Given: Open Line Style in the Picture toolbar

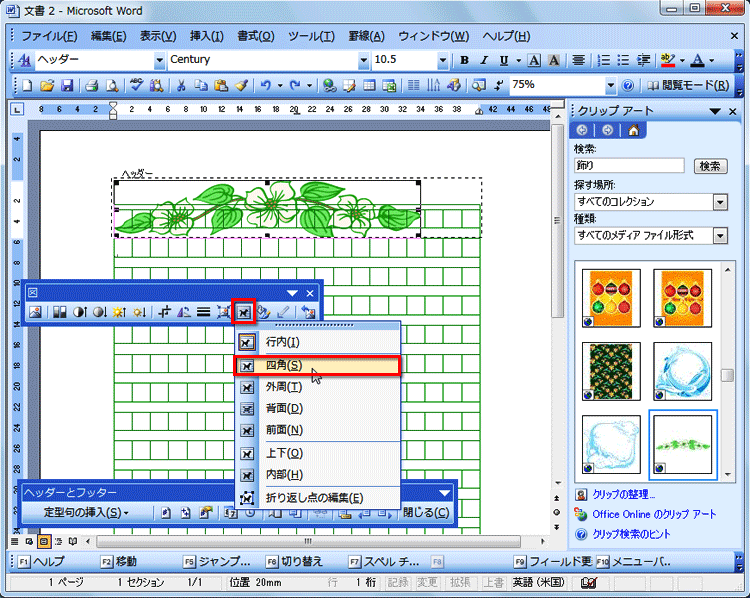Looking at the screenshot, I should tap(203, 312).
